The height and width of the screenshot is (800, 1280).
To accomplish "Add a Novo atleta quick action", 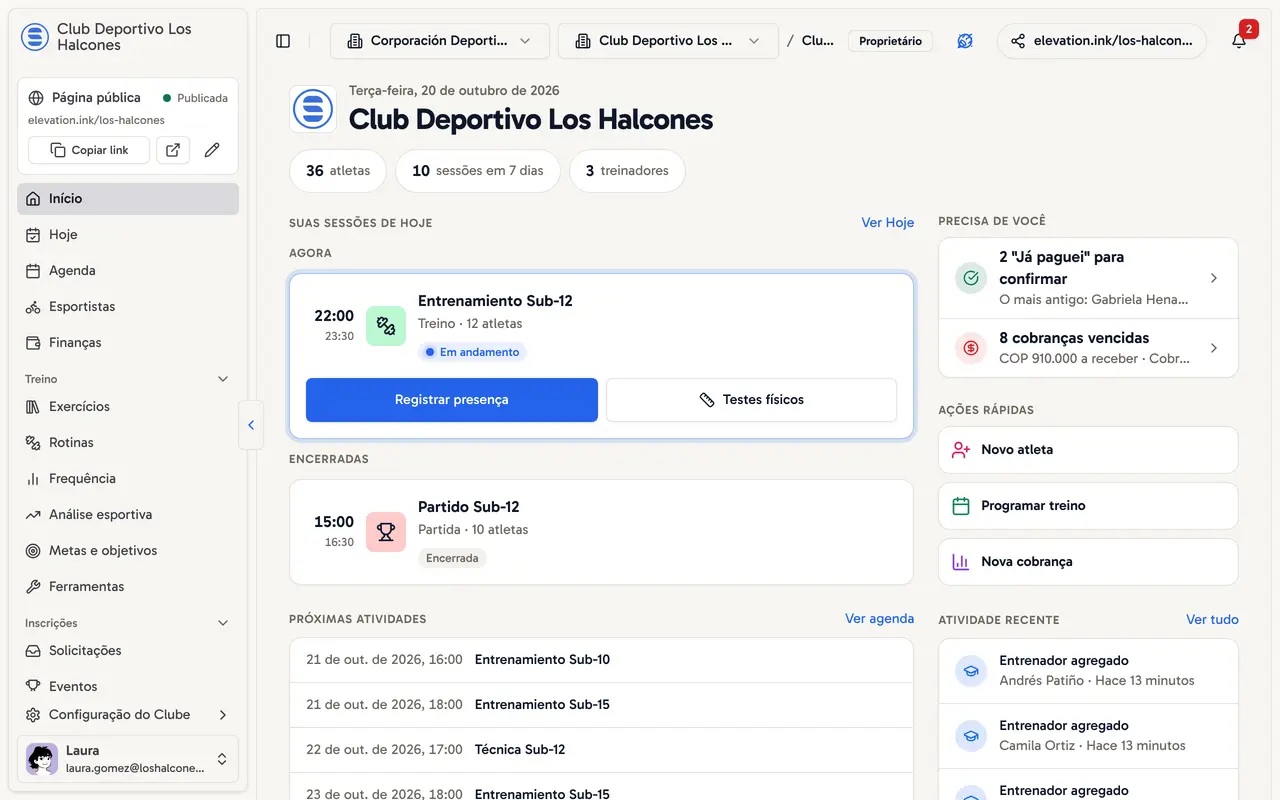I will click(1088, 450).
